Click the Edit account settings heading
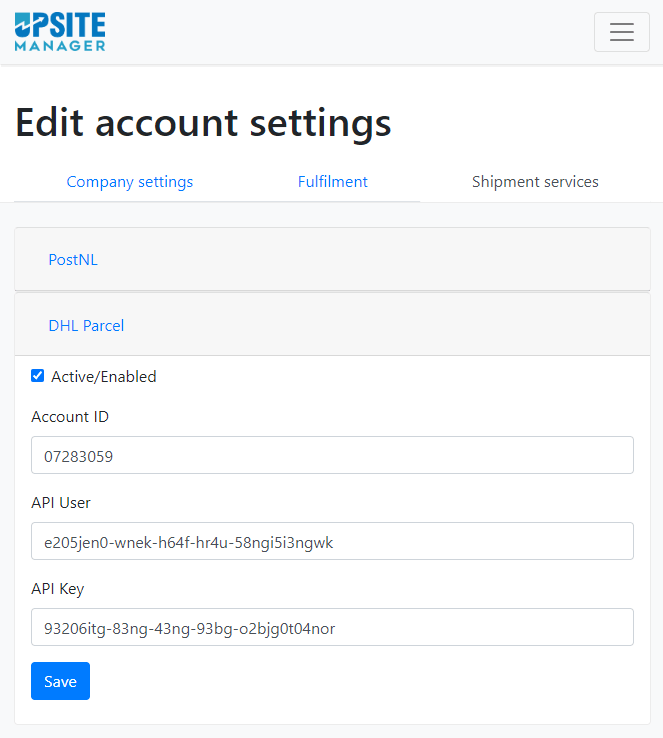Screen dimensions: 663x738 tap(203, 123)
